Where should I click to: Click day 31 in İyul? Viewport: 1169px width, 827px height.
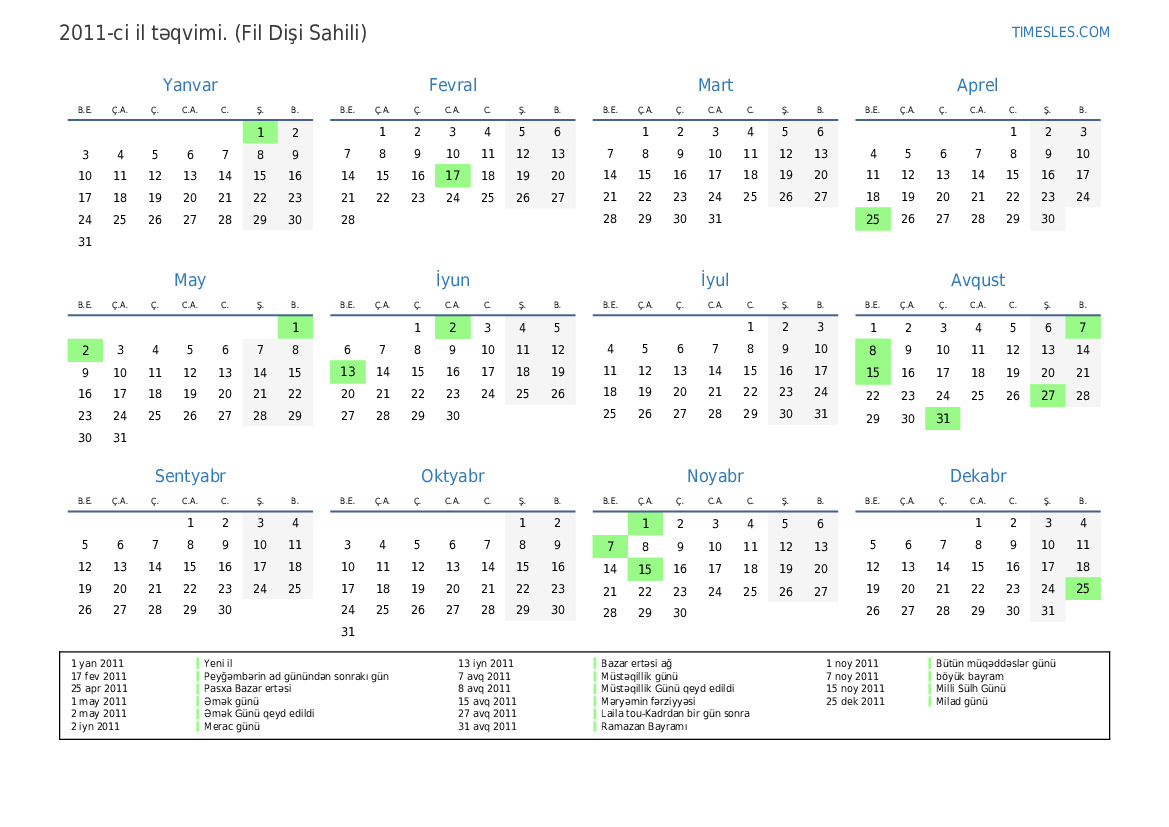pos(820,414)
